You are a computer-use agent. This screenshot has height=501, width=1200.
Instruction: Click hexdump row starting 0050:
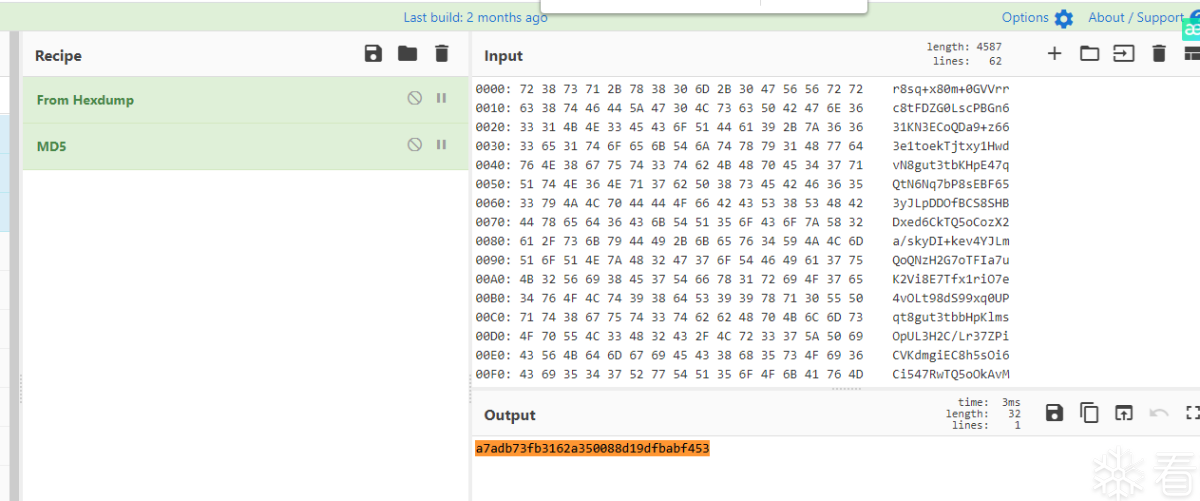tap(742, 184)
